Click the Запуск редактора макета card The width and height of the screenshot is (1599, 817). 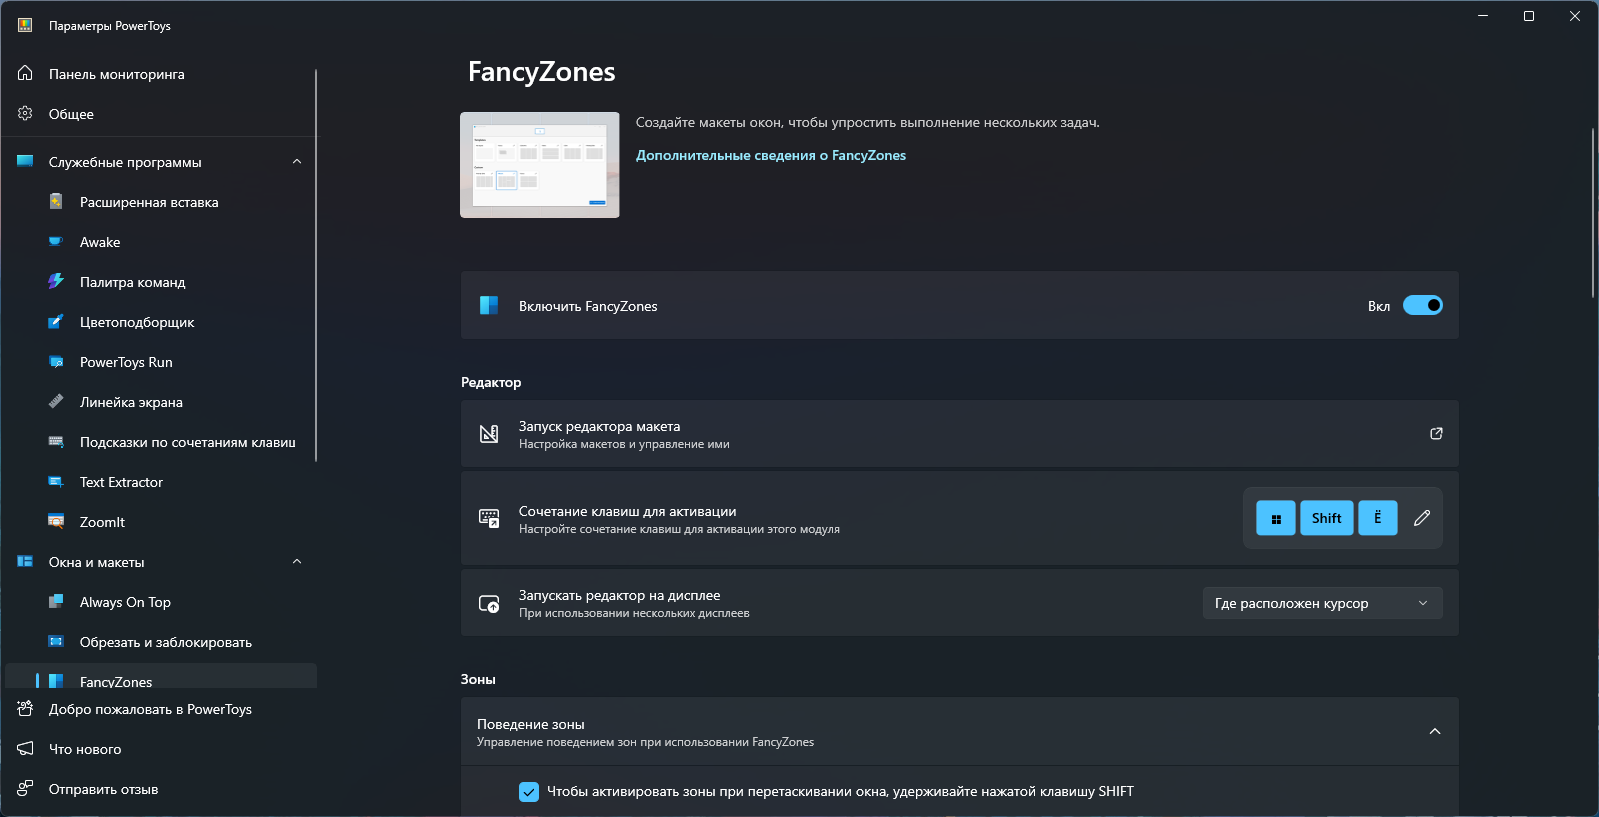[x=960, y=434]
